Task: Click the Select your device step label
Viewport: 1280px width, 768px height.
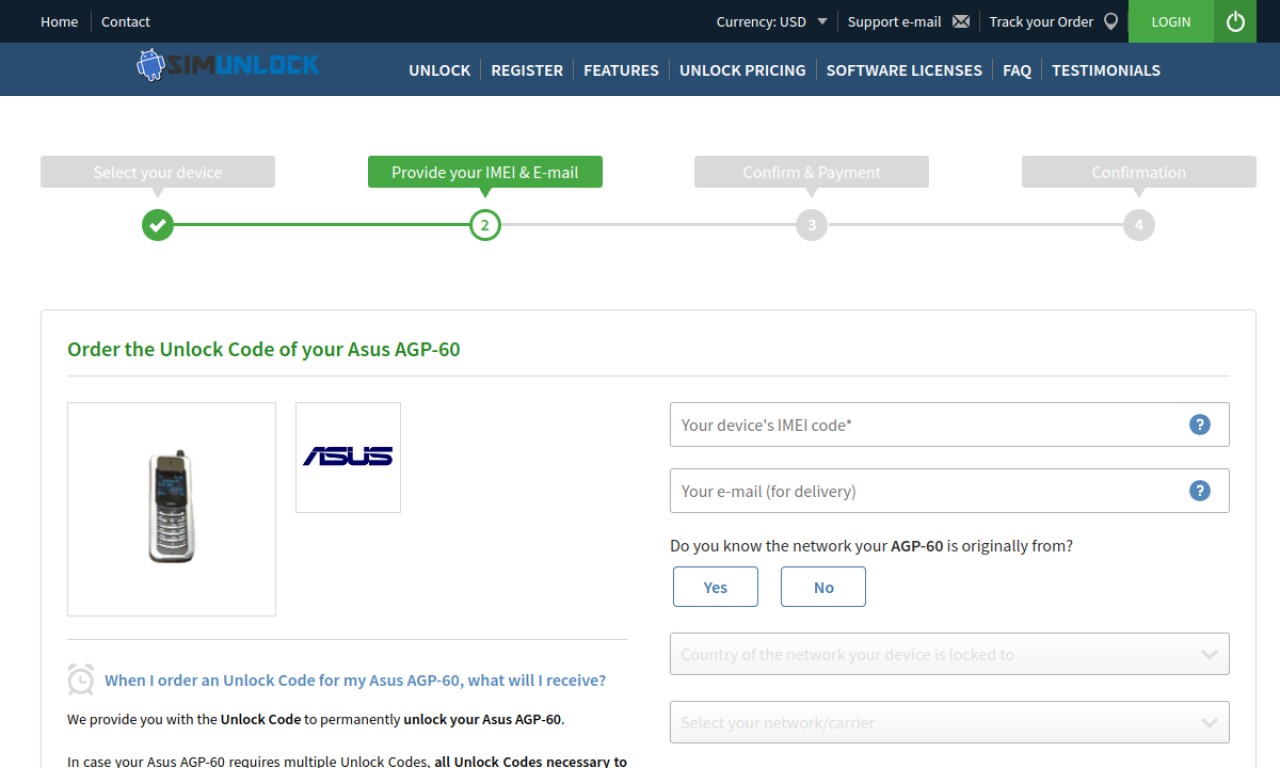Action: (x=158, y=172)
